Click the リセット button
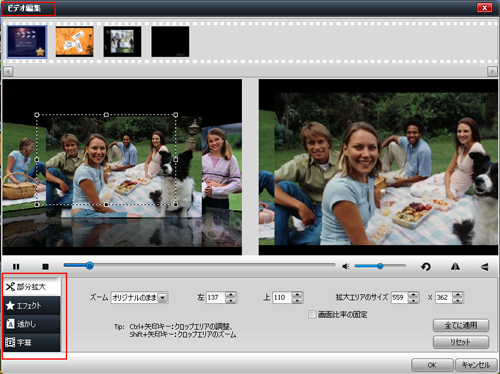500x374 pixels. pyautogui.click(x=461, y=342)
